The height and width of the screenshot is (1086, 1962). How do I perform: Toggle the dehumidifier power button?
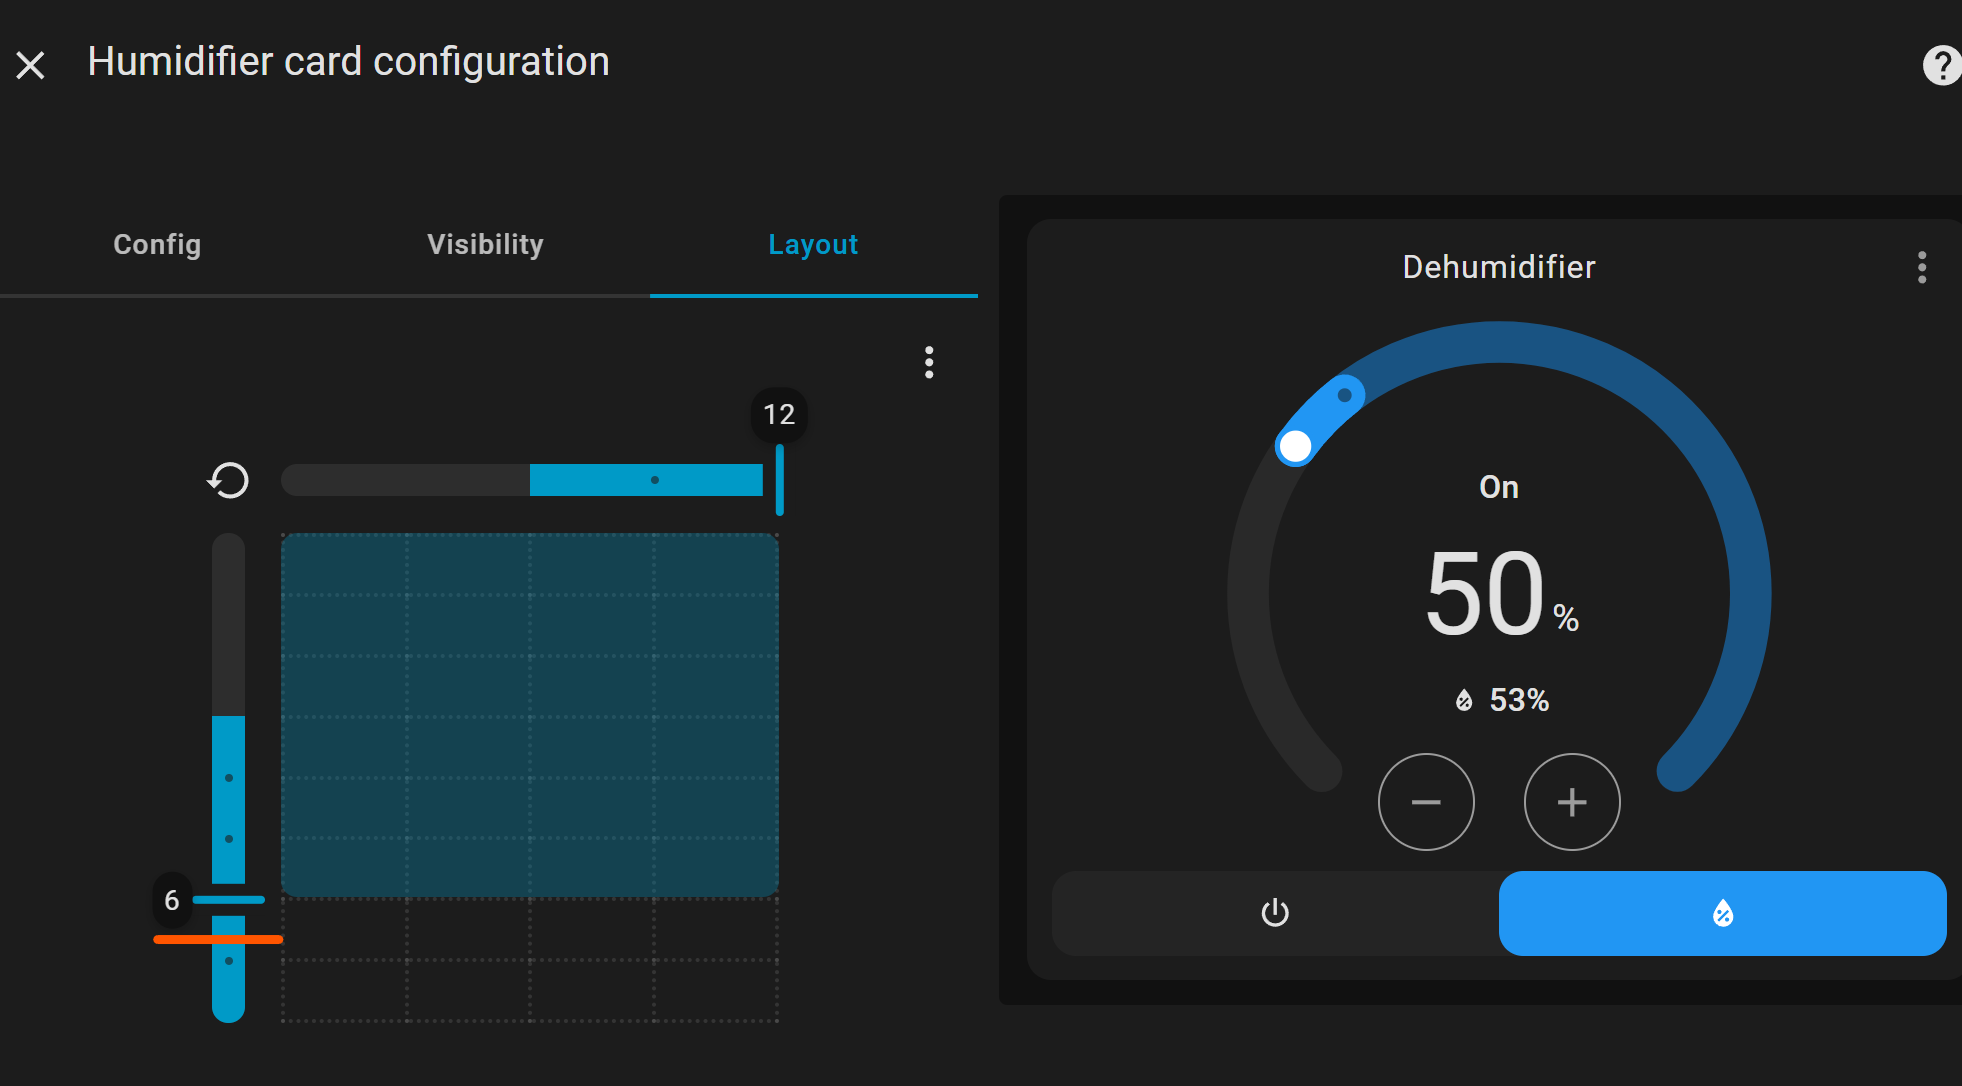[x=1275, y=913]
